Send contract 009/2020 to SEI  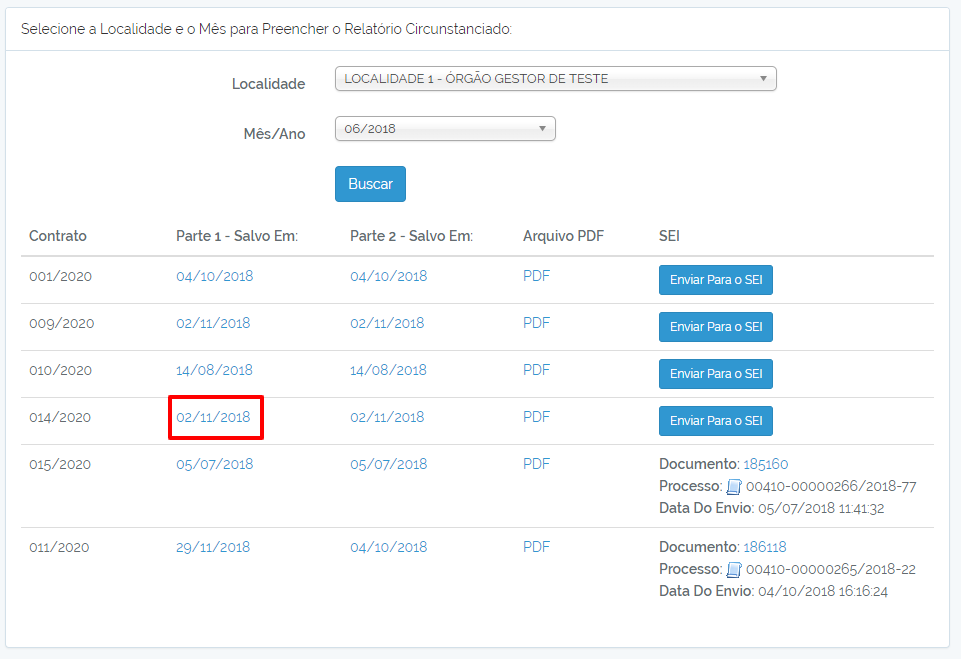click(x=716, y=327)
